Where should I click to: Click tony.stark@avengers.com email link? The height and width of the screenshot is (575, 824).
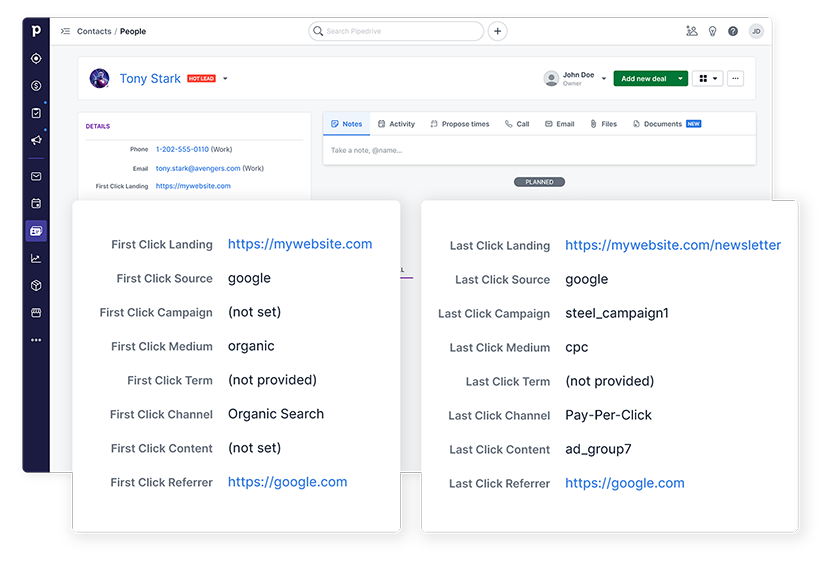198,168
